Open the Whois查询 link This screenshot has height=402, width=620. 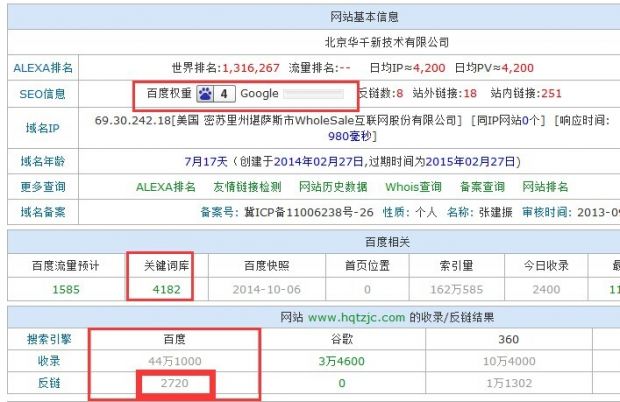(x=413, y=187)
